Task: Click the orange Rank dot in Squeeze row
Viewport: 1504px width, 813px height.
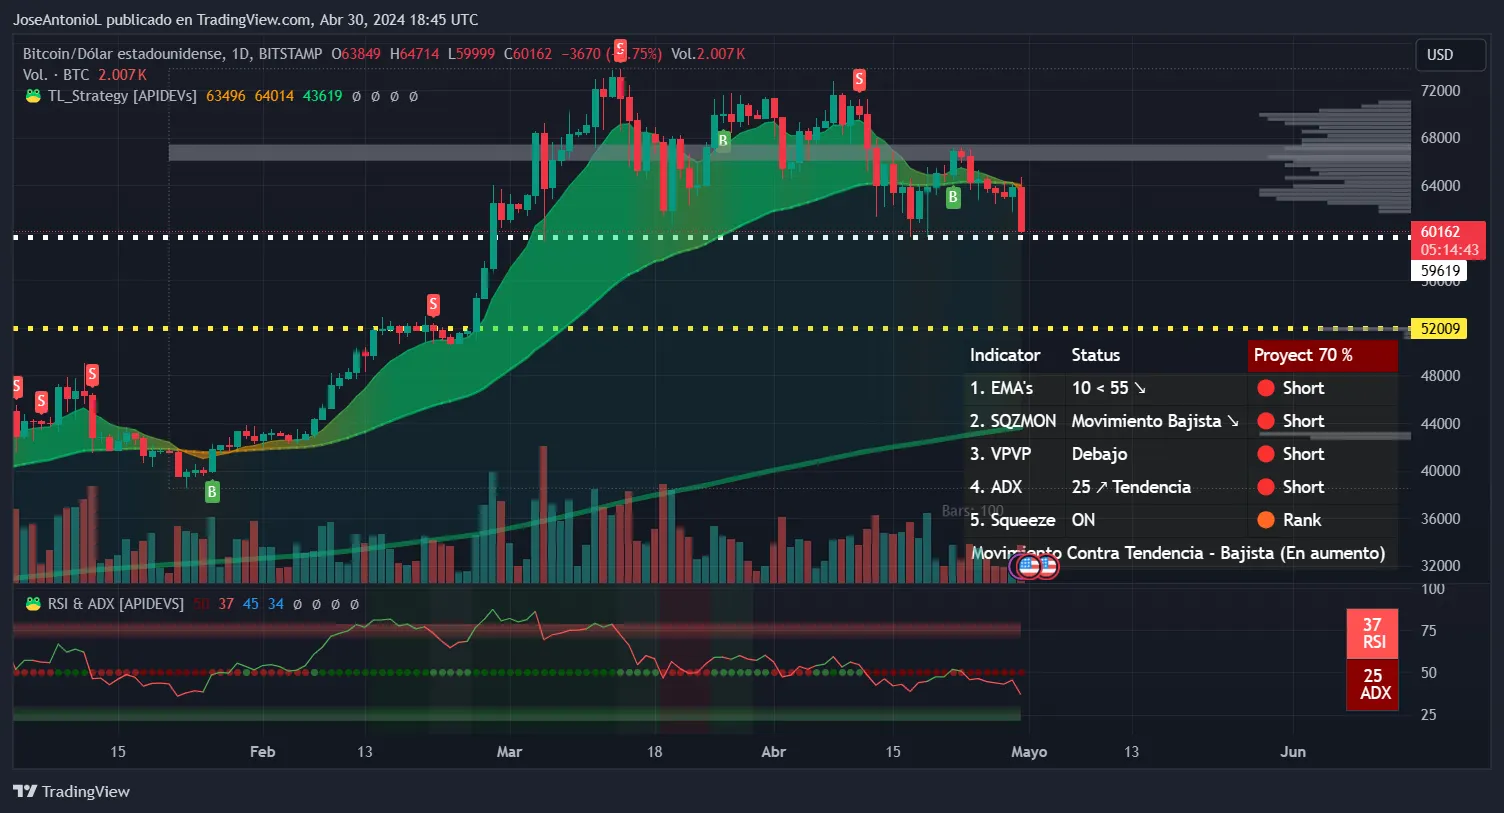Action: coord(1265,520)
